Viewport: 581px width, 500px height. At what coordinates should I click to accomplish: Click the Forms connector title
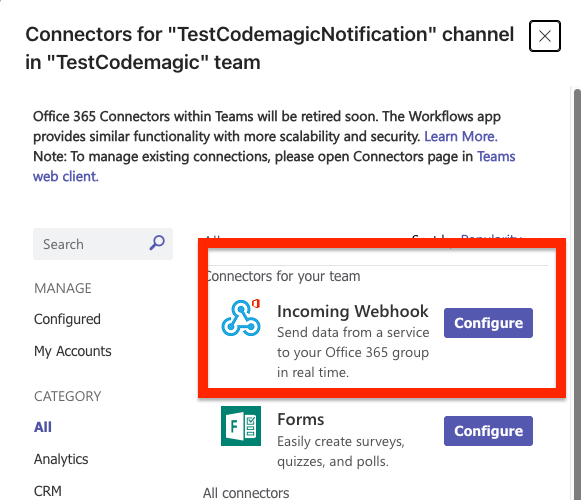coord(301,420)
